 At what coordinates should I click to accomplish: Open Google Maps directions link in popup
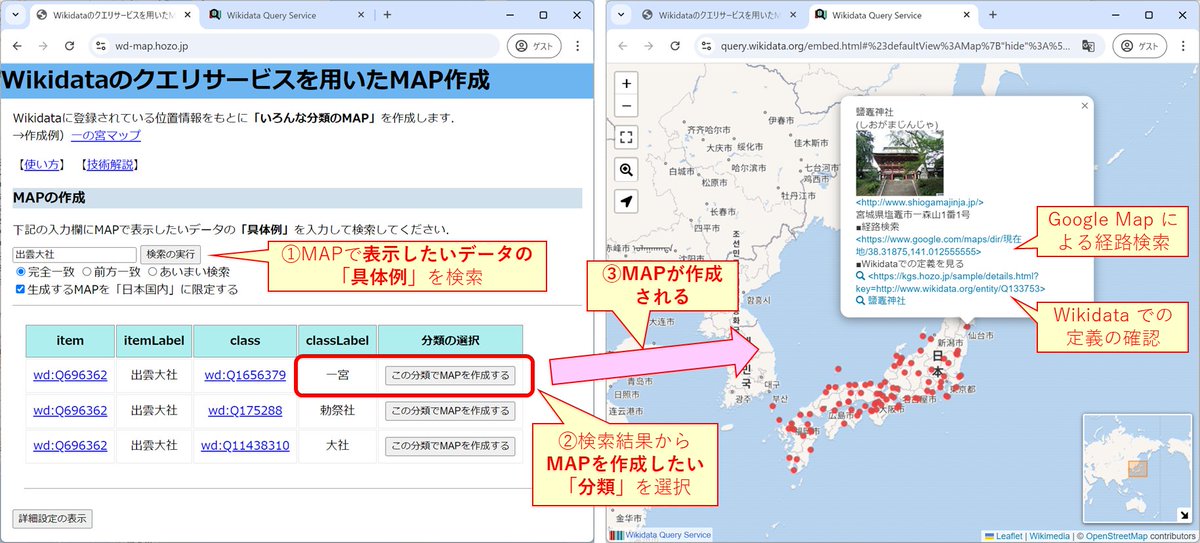(x=937, y=246)
